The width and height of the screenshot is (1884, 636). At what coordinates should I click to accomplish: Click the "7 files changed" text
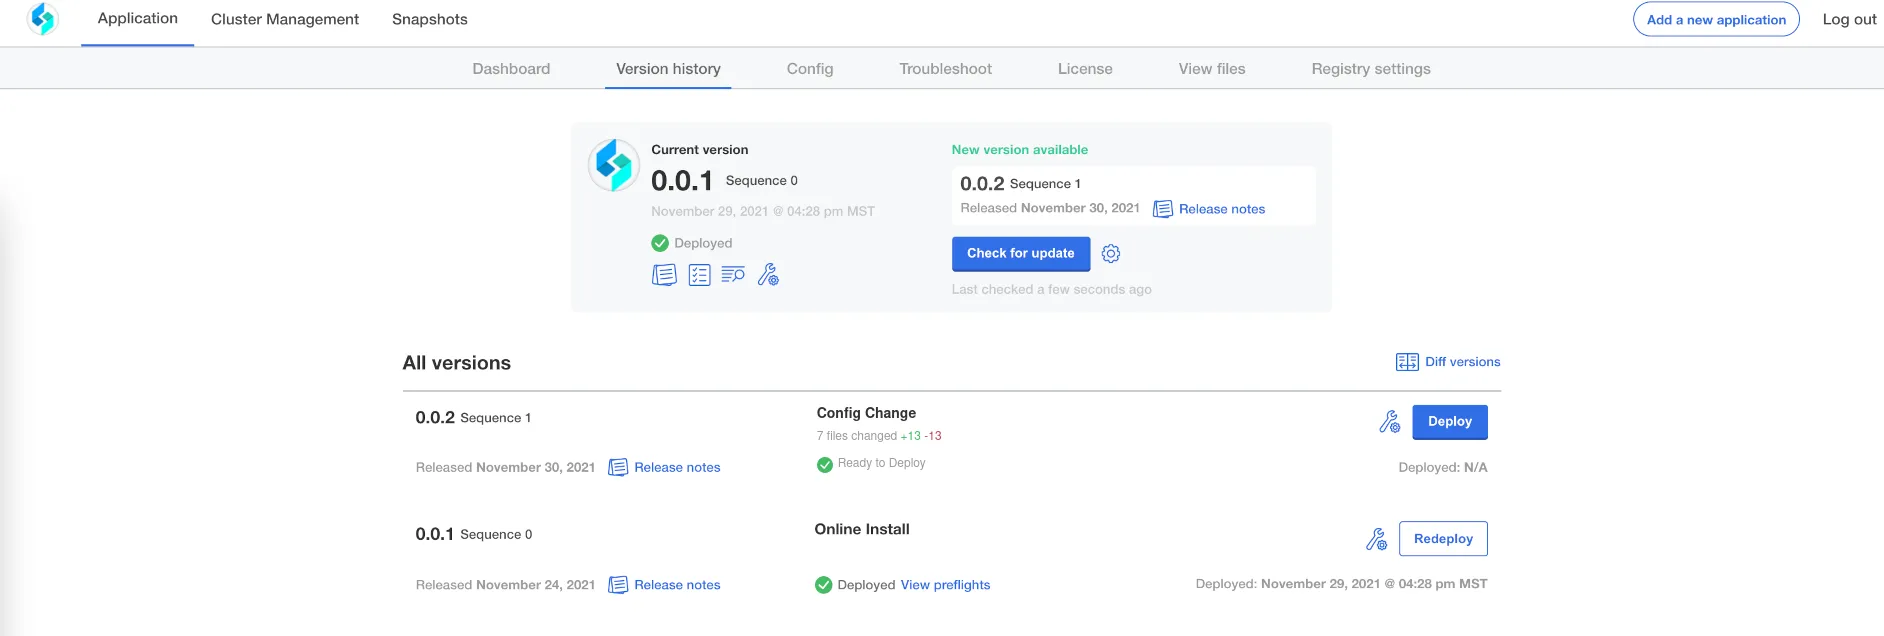(x=856, y=436)
